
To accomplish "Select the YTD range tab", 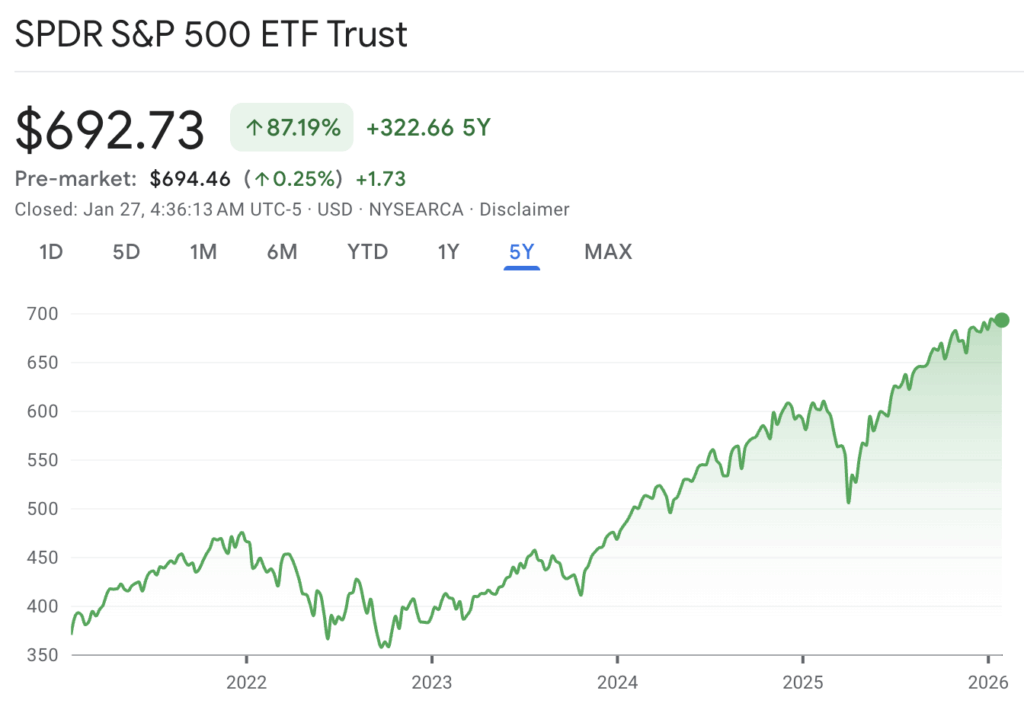I will pos(367,251).
